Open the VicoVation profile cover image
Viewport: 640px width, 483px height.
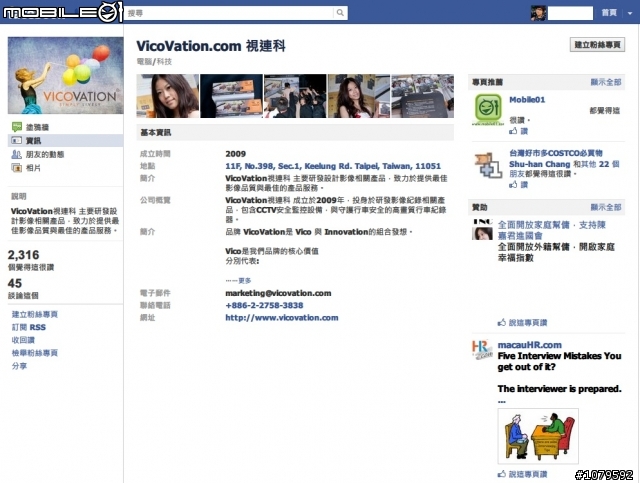(66, 75)
